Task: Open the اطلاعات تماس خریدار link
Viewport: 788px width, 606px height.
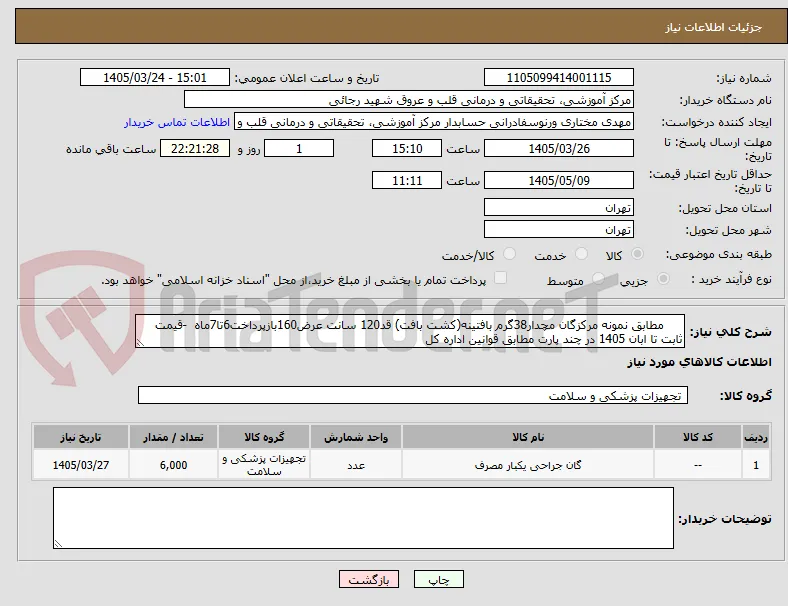Action: coord(177,123)
